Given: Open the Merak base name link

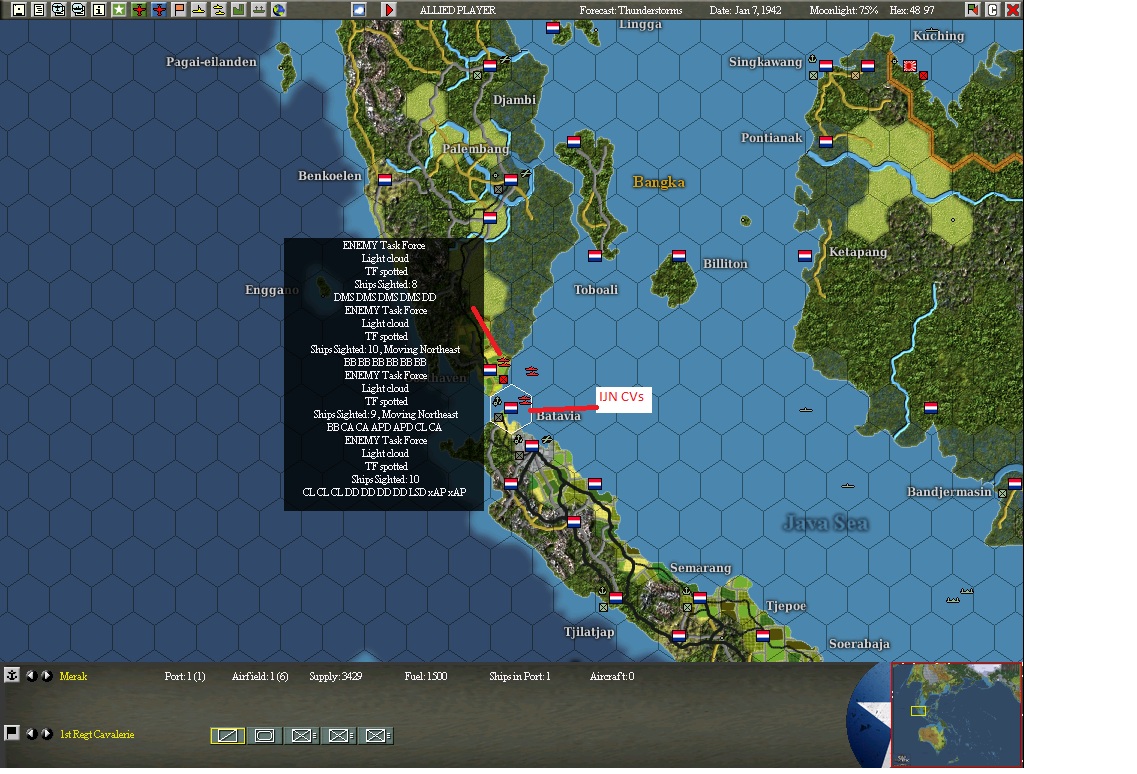Looking at the screenshot, I should pyautogui.click(x=73, y=676).
